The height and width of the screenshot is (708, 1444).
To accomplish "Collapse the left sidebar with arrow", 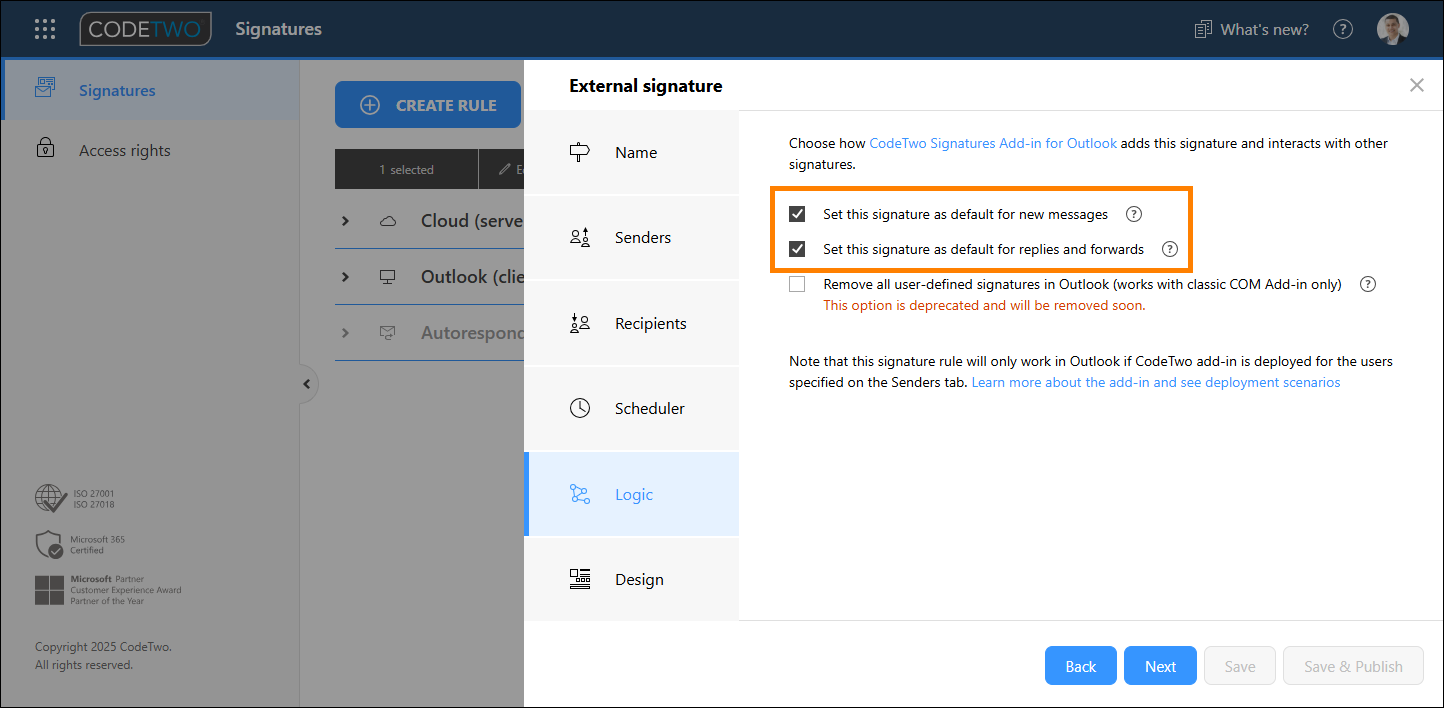I will [307, 384].
